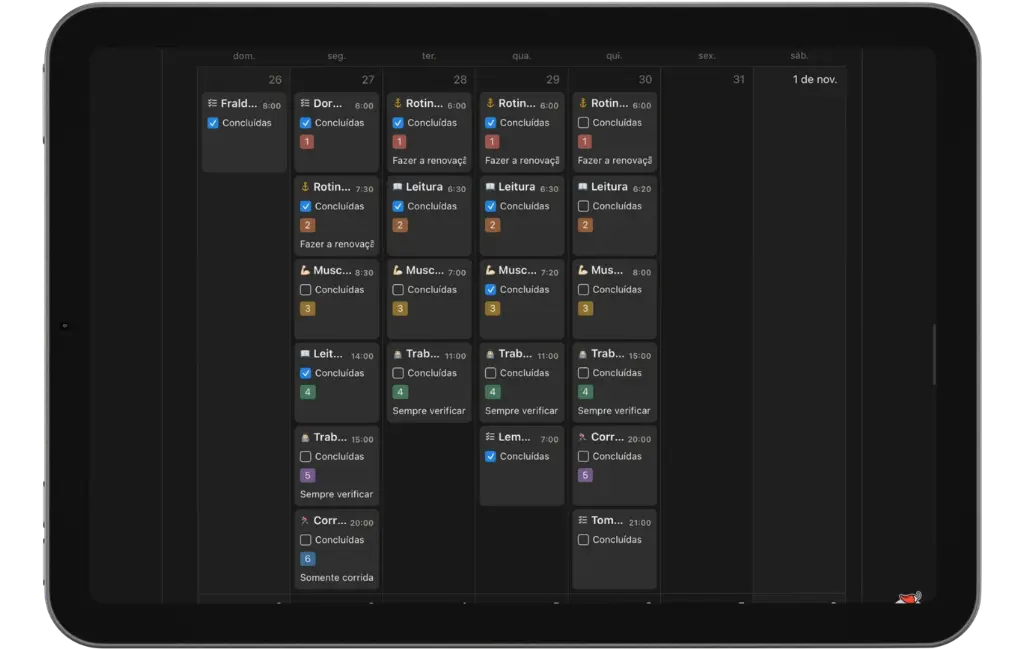Click the flexed arm icon on the Musc... 8:30 card
This screenshot has width=1024, height=649.
point(305,270)
